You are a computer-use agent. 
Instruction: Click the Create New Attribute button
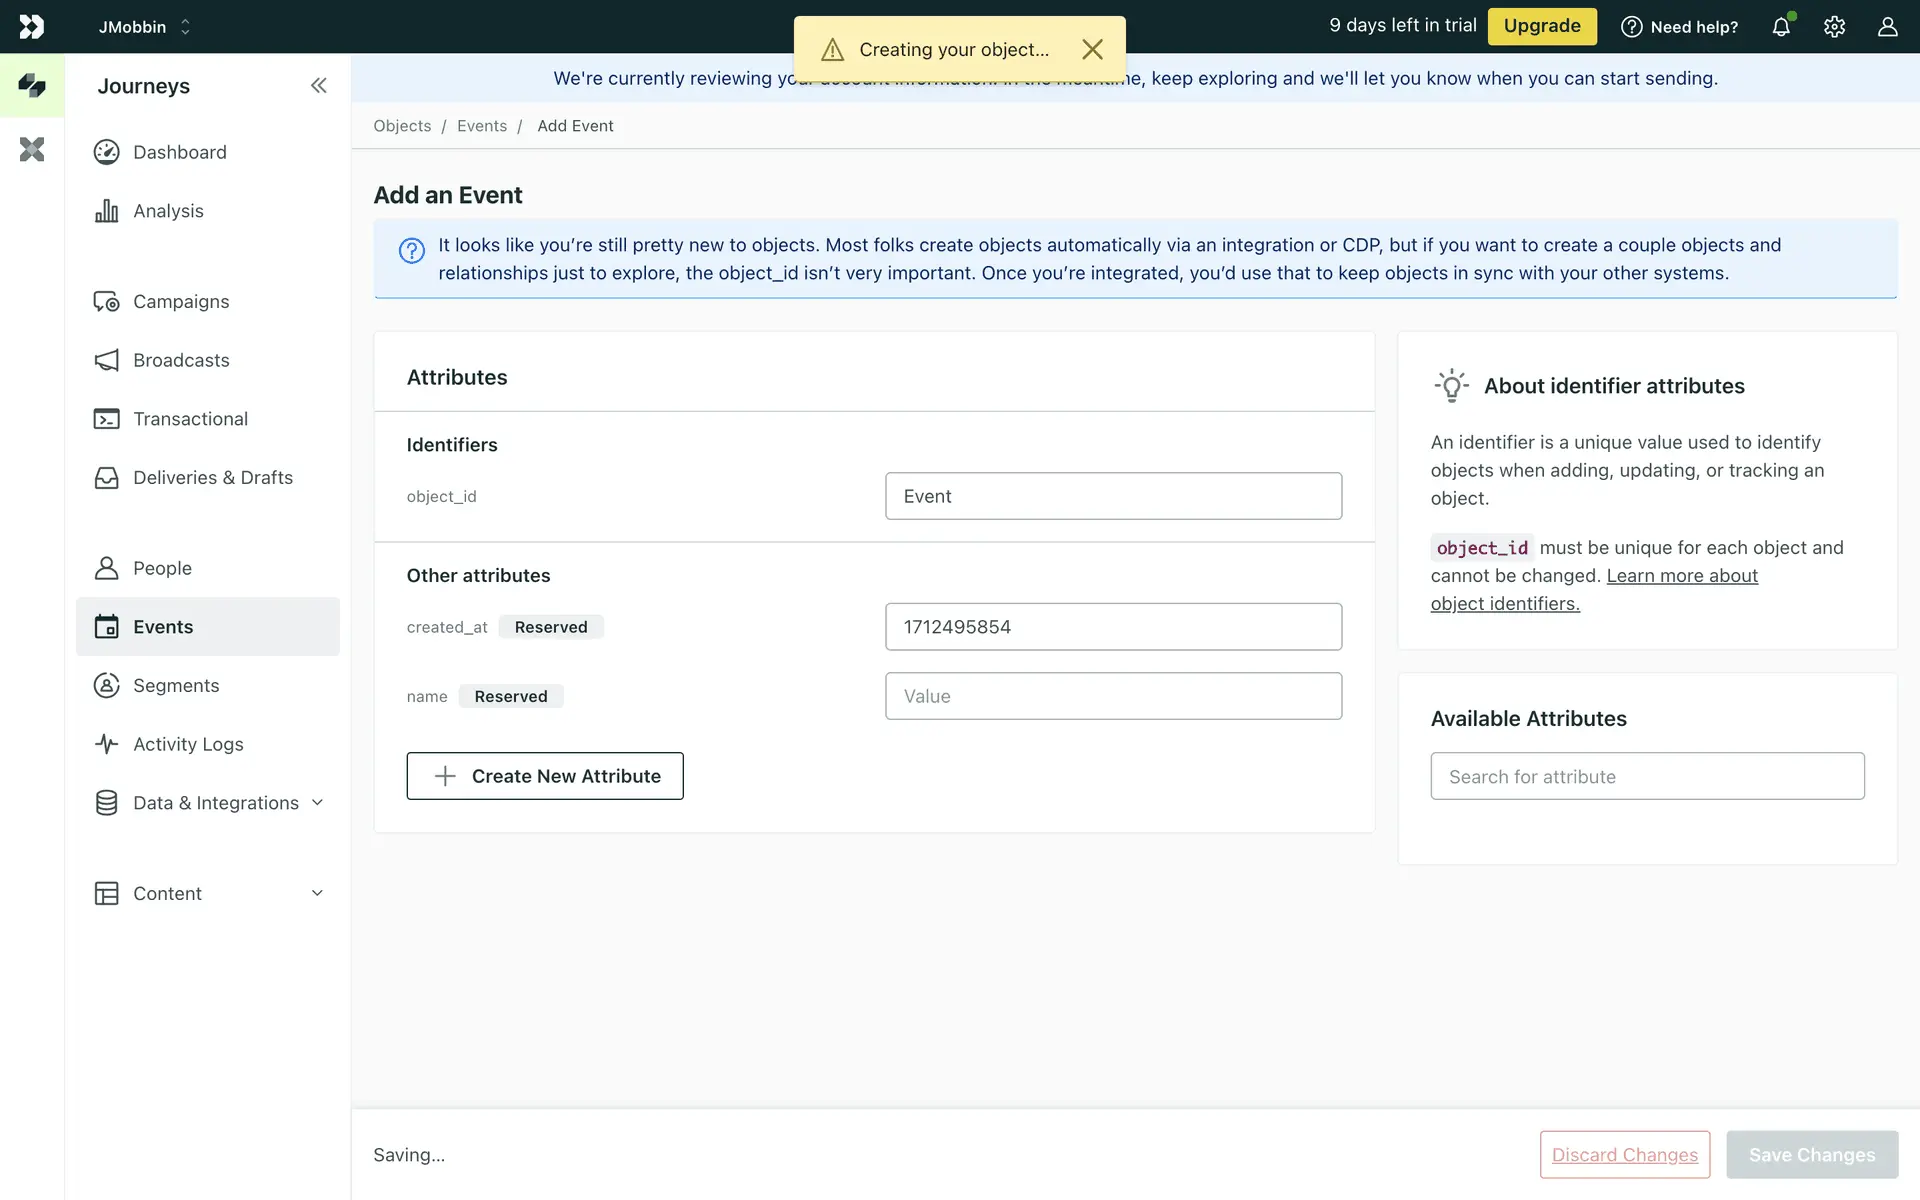545,776
